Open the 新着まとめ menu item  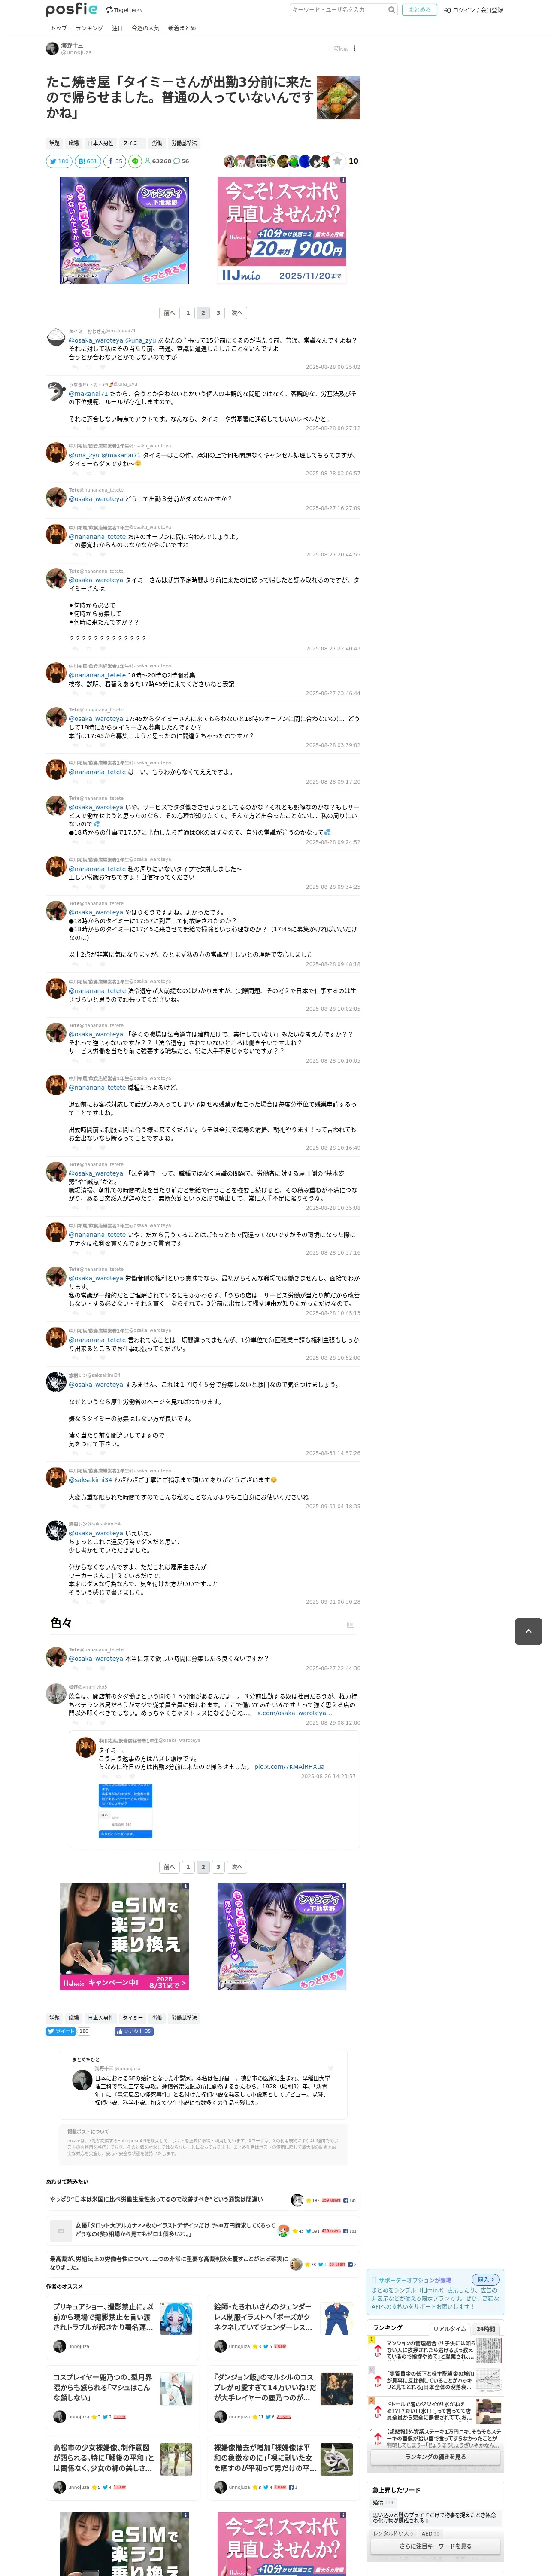tap(182, 28)
